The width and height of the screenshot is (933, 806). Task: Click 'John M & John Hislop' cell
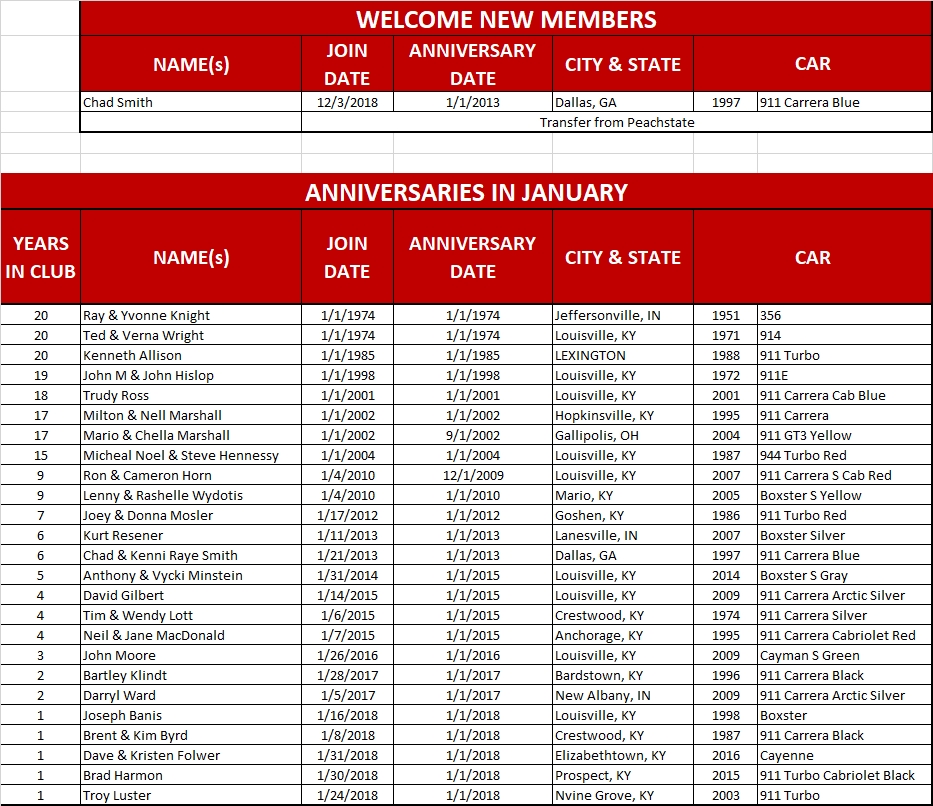pyautogui.click(x=191, y=375)
